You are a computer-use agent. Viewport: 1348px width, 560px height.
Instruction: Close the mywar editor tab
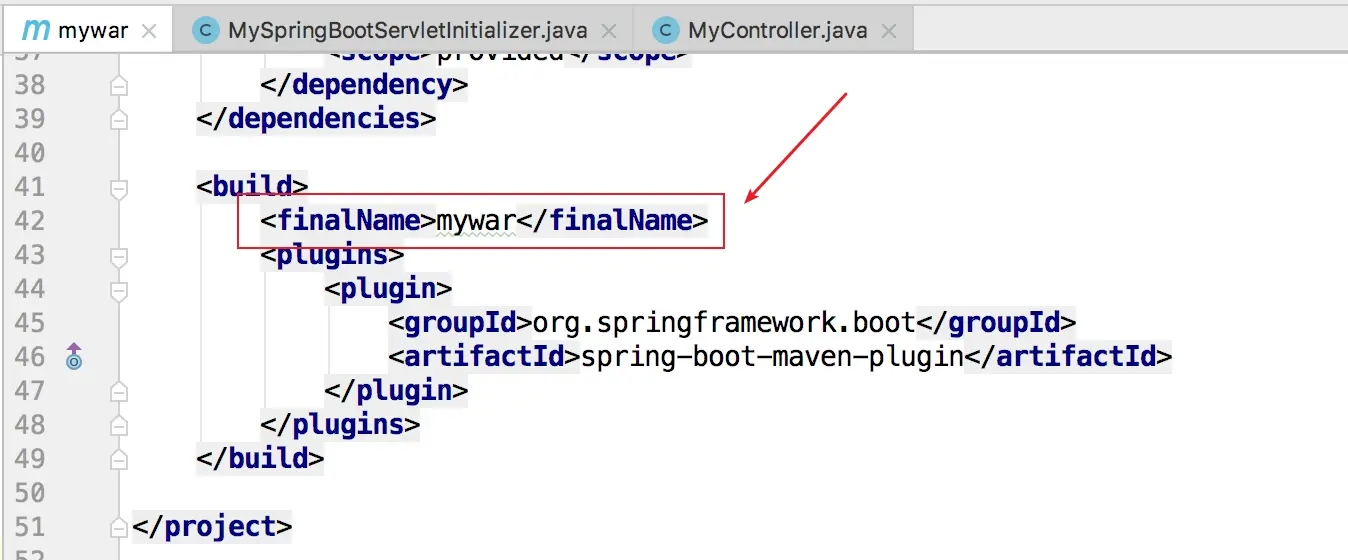coord(149,31)
